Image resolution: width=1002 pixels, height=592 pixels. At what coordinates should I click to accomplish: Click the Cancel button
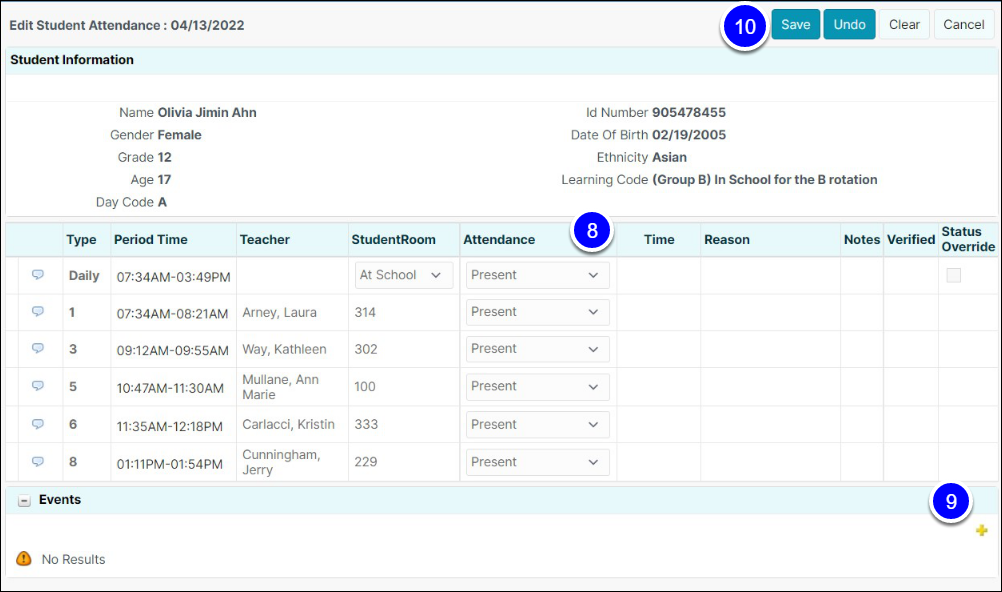coord(964,24)
